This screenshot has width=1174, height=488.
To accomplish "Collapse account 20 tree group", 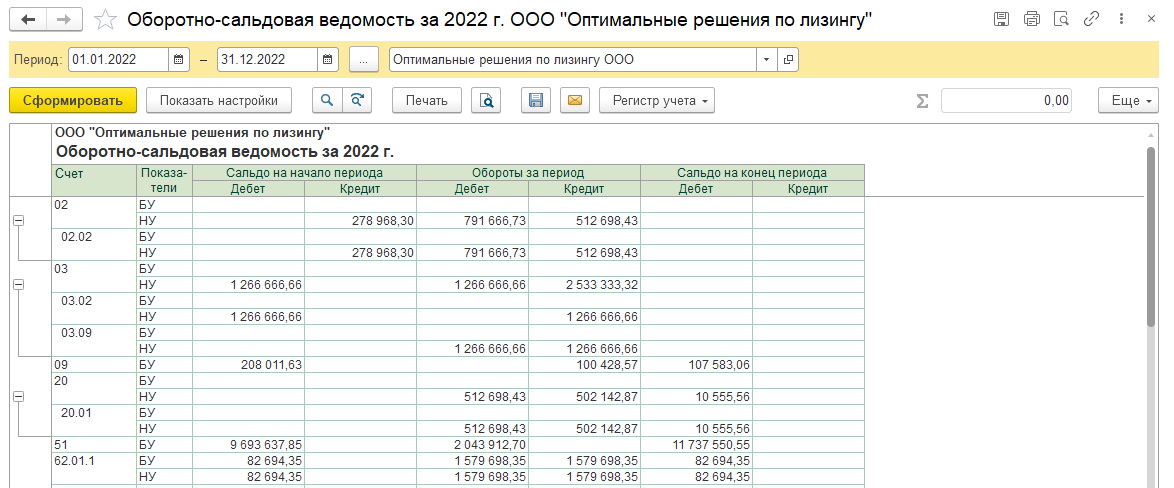I will [18, 397].
